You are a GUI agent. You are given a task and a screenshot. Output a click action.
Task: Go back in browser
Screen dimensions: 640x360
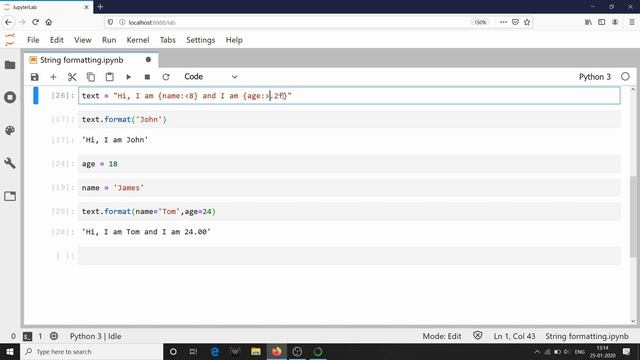coord(9,22)
